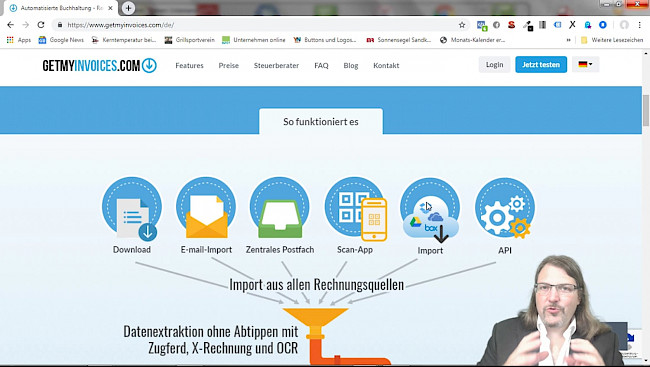This screenshot has height=367, width=650.
Task: Click the Login button
Action: click(495, 65)
